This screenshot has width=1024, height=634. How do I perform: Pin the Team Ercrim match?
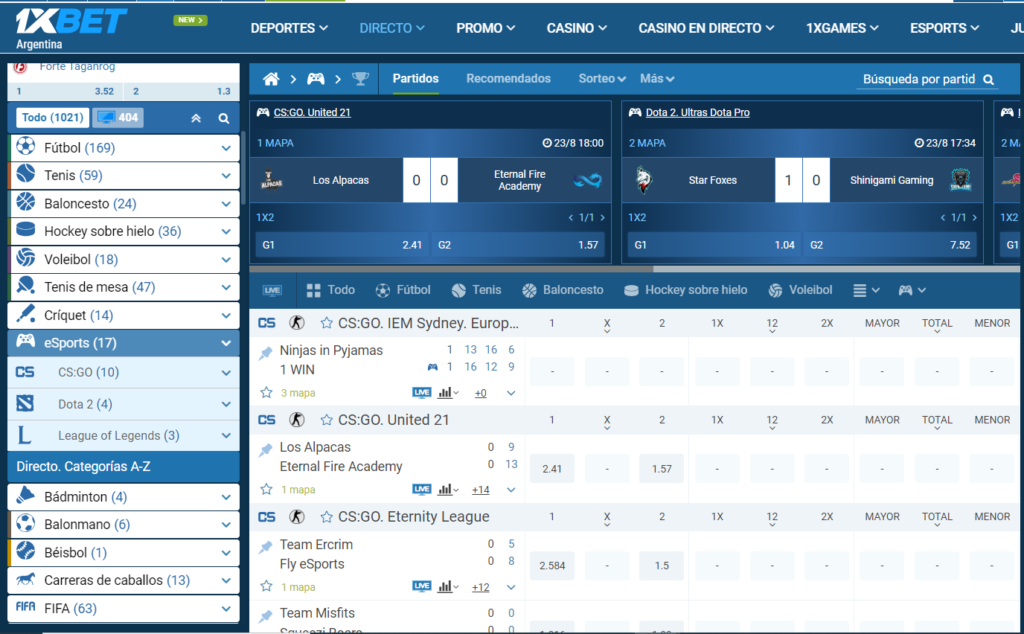coord(265,547)
